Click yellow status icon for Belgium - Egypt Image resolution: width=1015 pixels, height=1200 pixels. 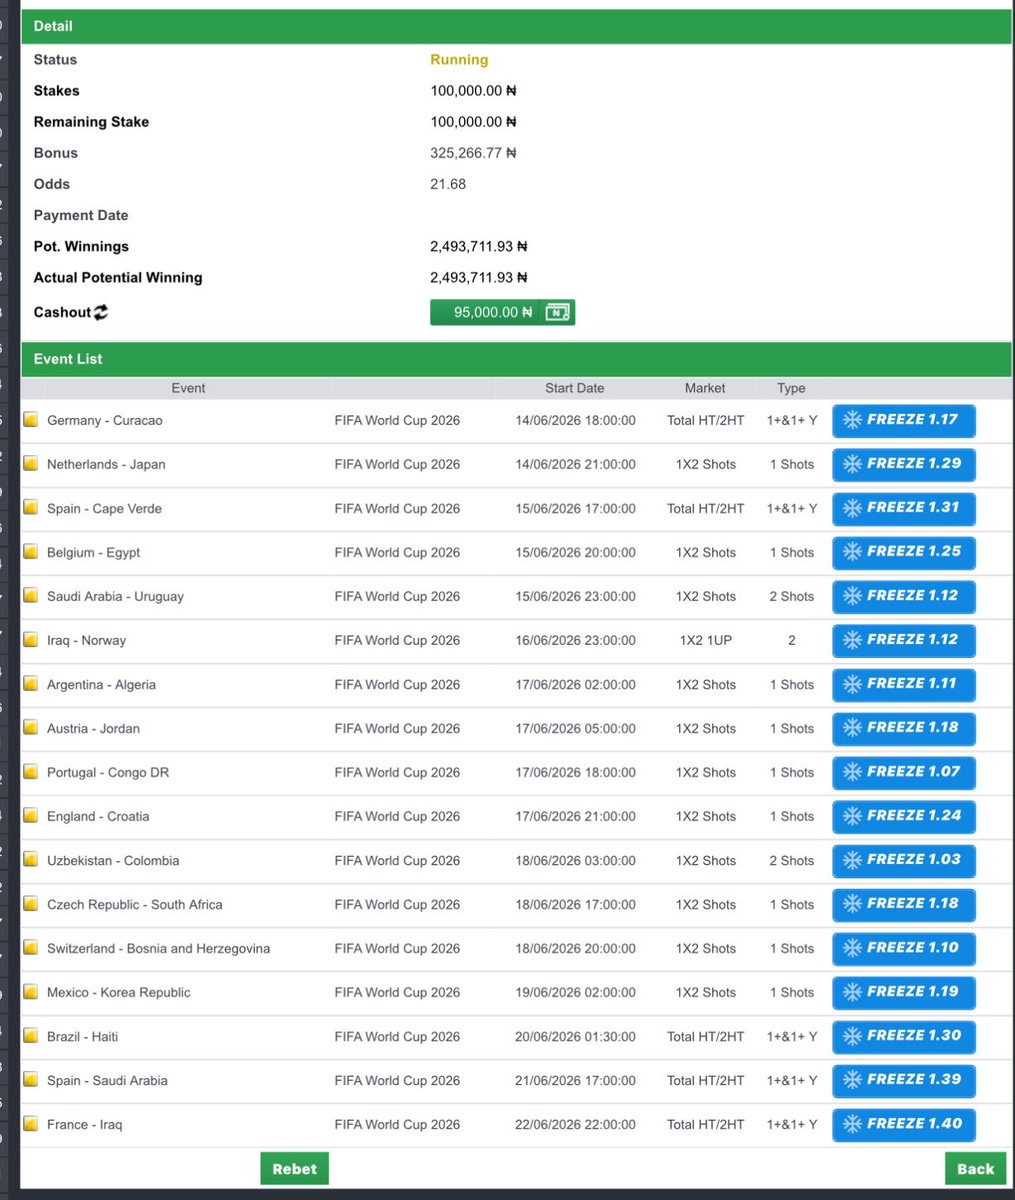[x=31, y=552]
